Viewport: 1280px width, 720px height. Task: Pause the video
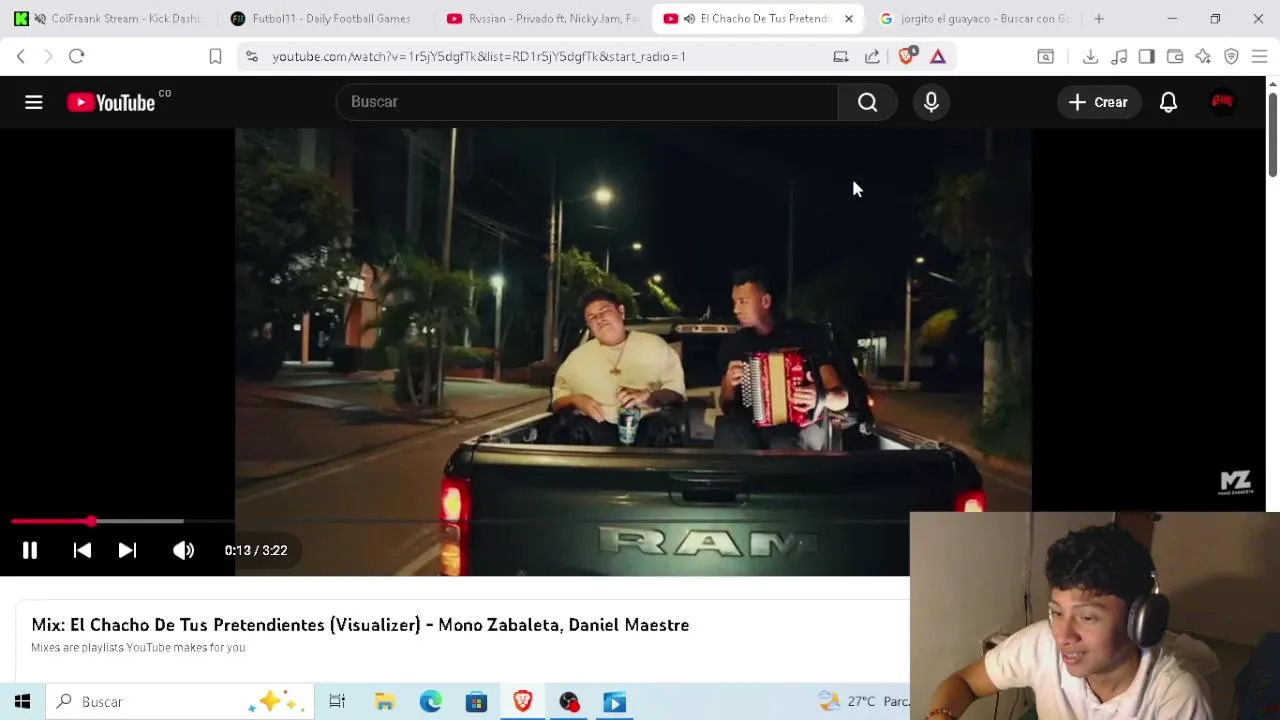(x=30, y=550)
